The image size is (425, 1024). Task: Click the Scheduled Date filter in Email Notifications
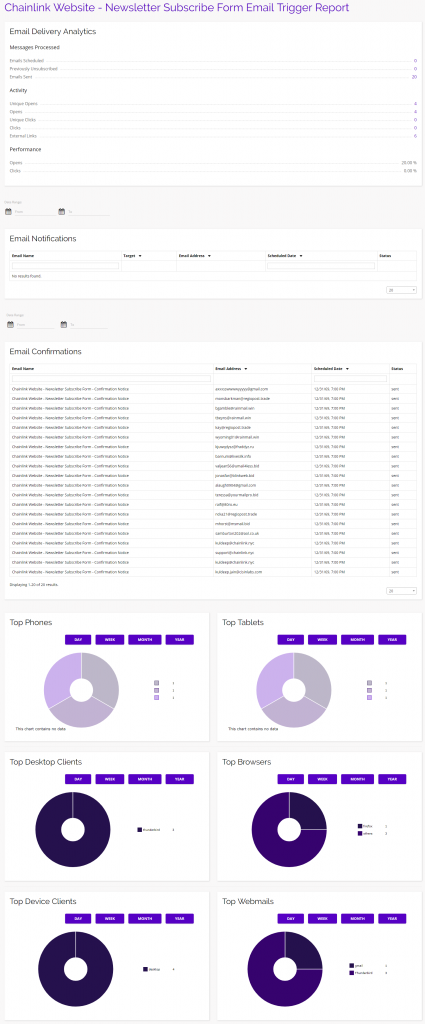pos(321,266)
